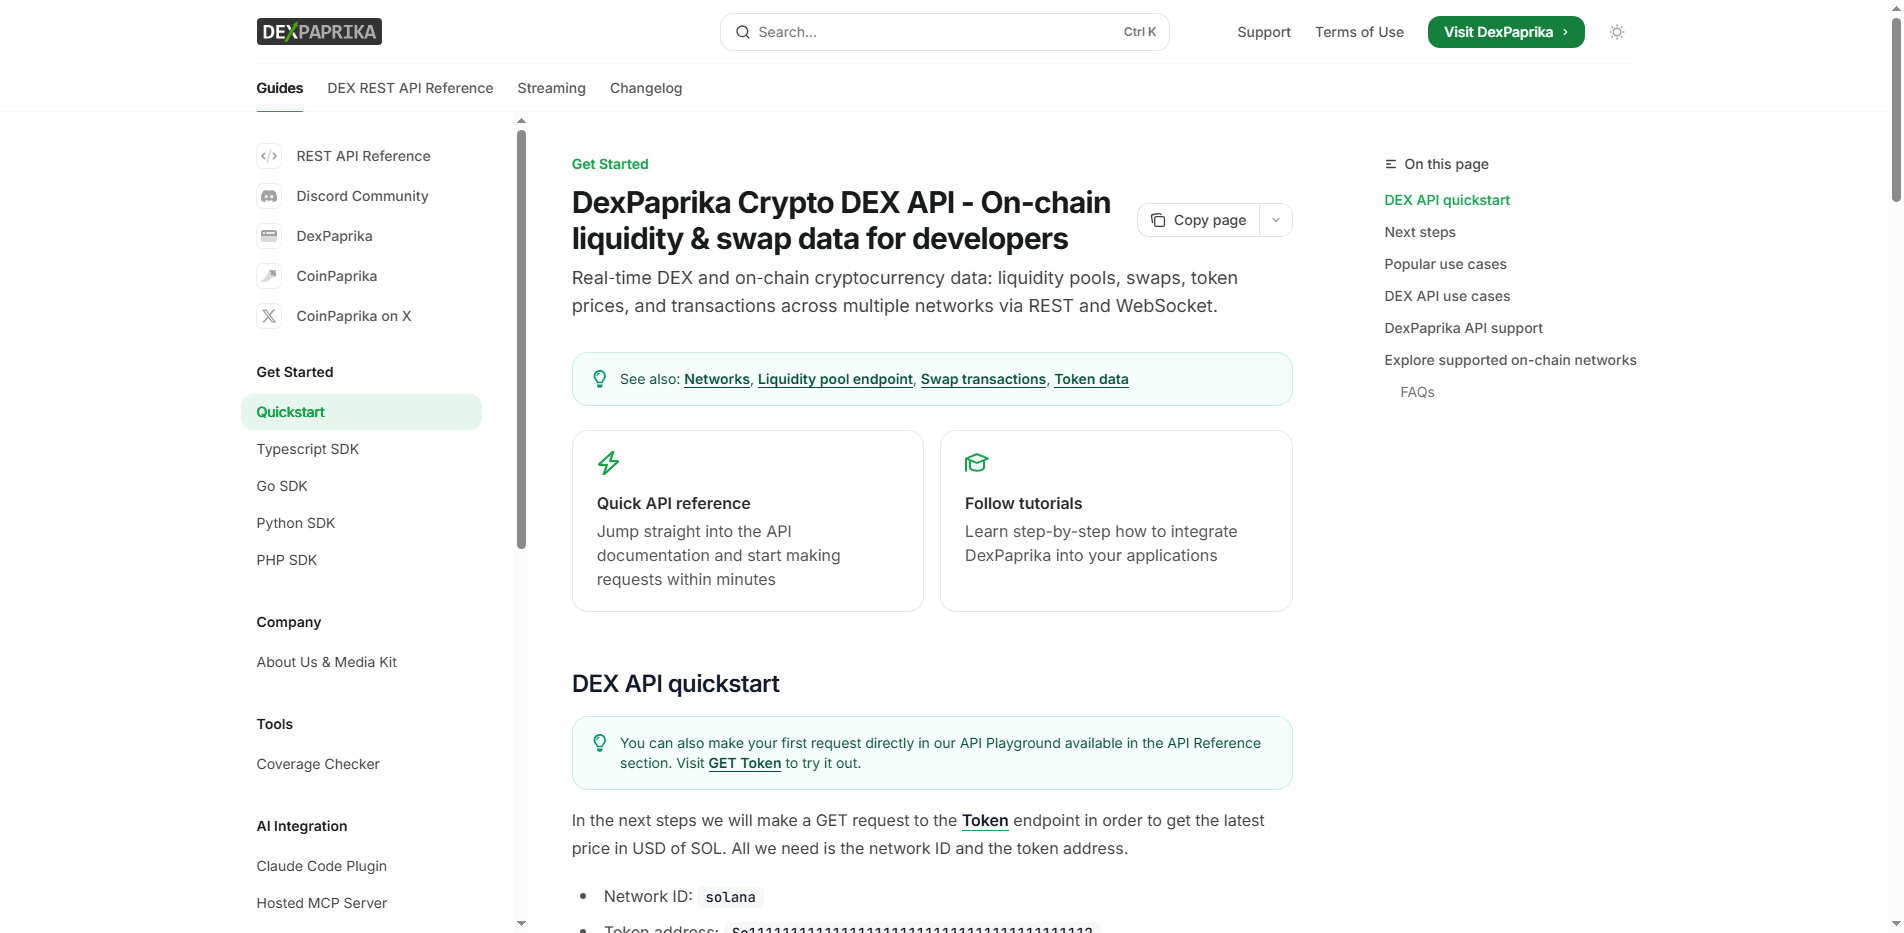
Task: Open the Changelog tab
Action: click(x=645, y=88)
